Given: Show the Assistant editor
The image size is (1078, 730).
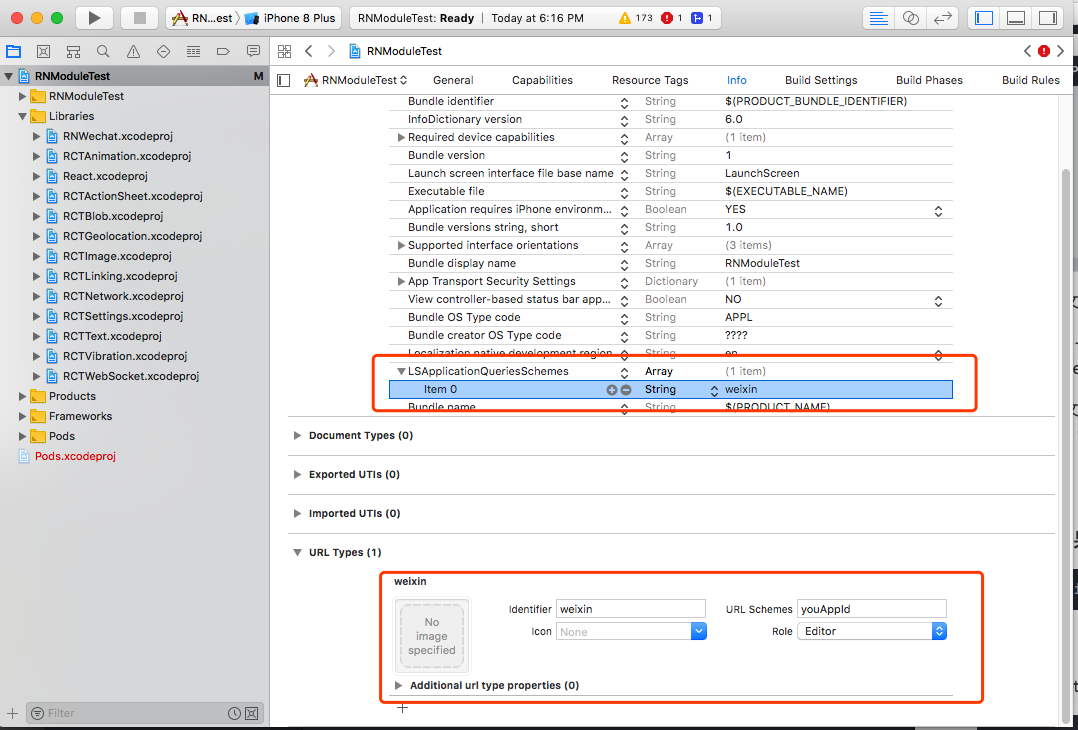Looking at the screenshot, I should 910,18.
